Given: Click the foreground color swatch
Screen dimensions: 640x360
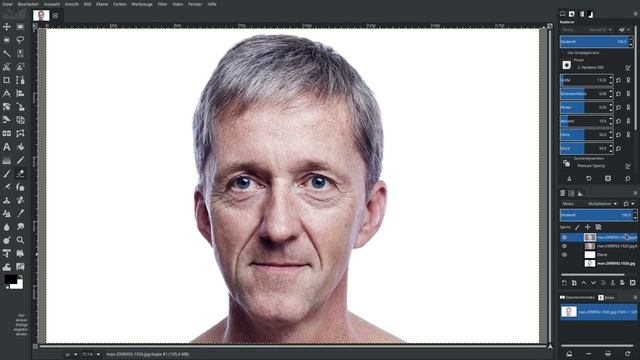Looking at the screenshot, I should coord(11,280).
